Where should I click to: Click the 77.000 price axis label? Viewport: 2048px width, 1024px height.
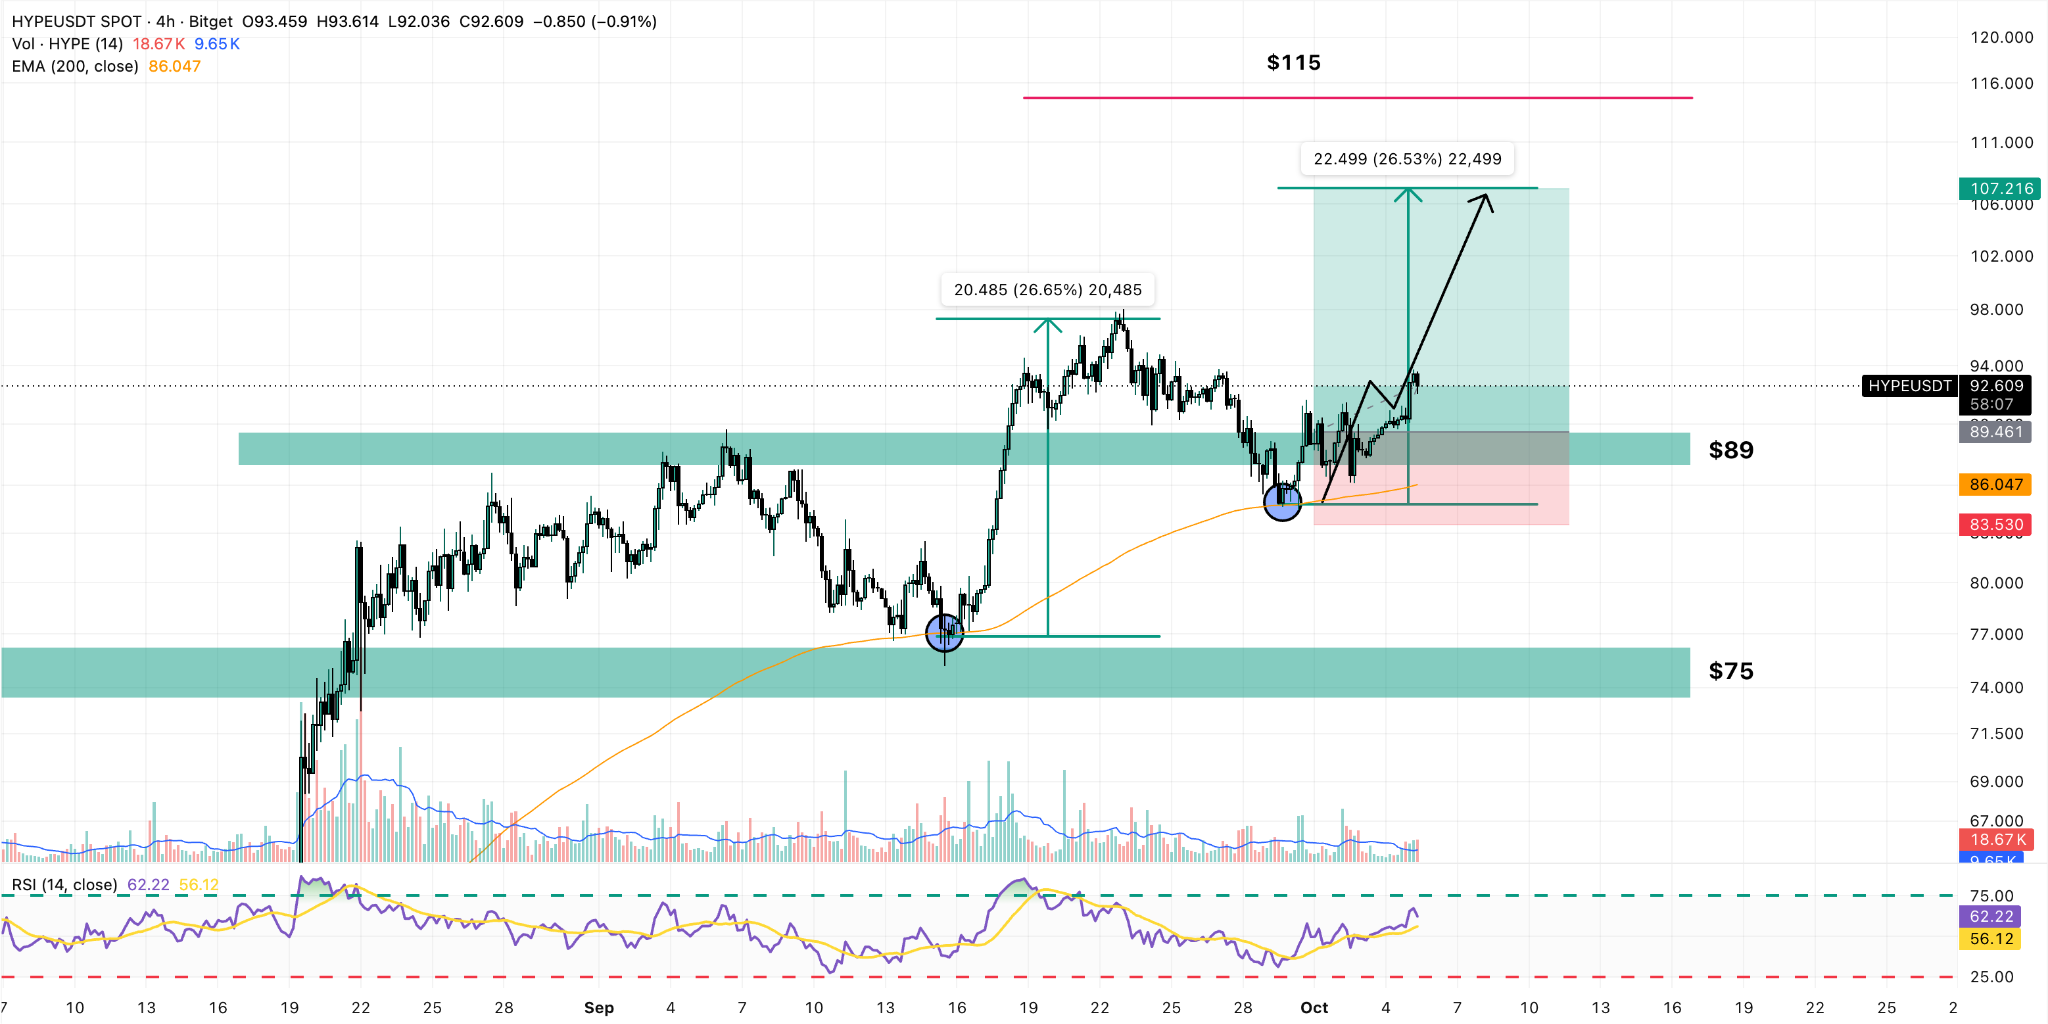click(1996, 635)
